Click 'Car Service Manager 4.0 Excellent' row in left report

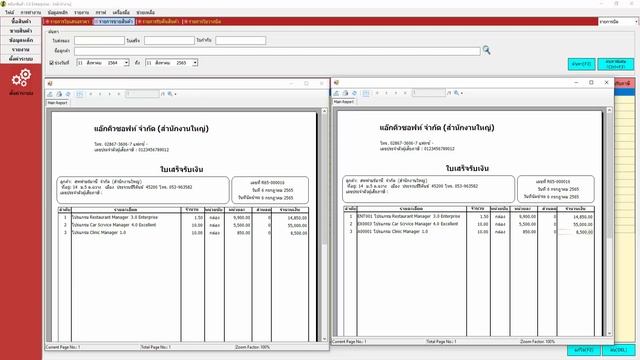[x=183, y=225]
